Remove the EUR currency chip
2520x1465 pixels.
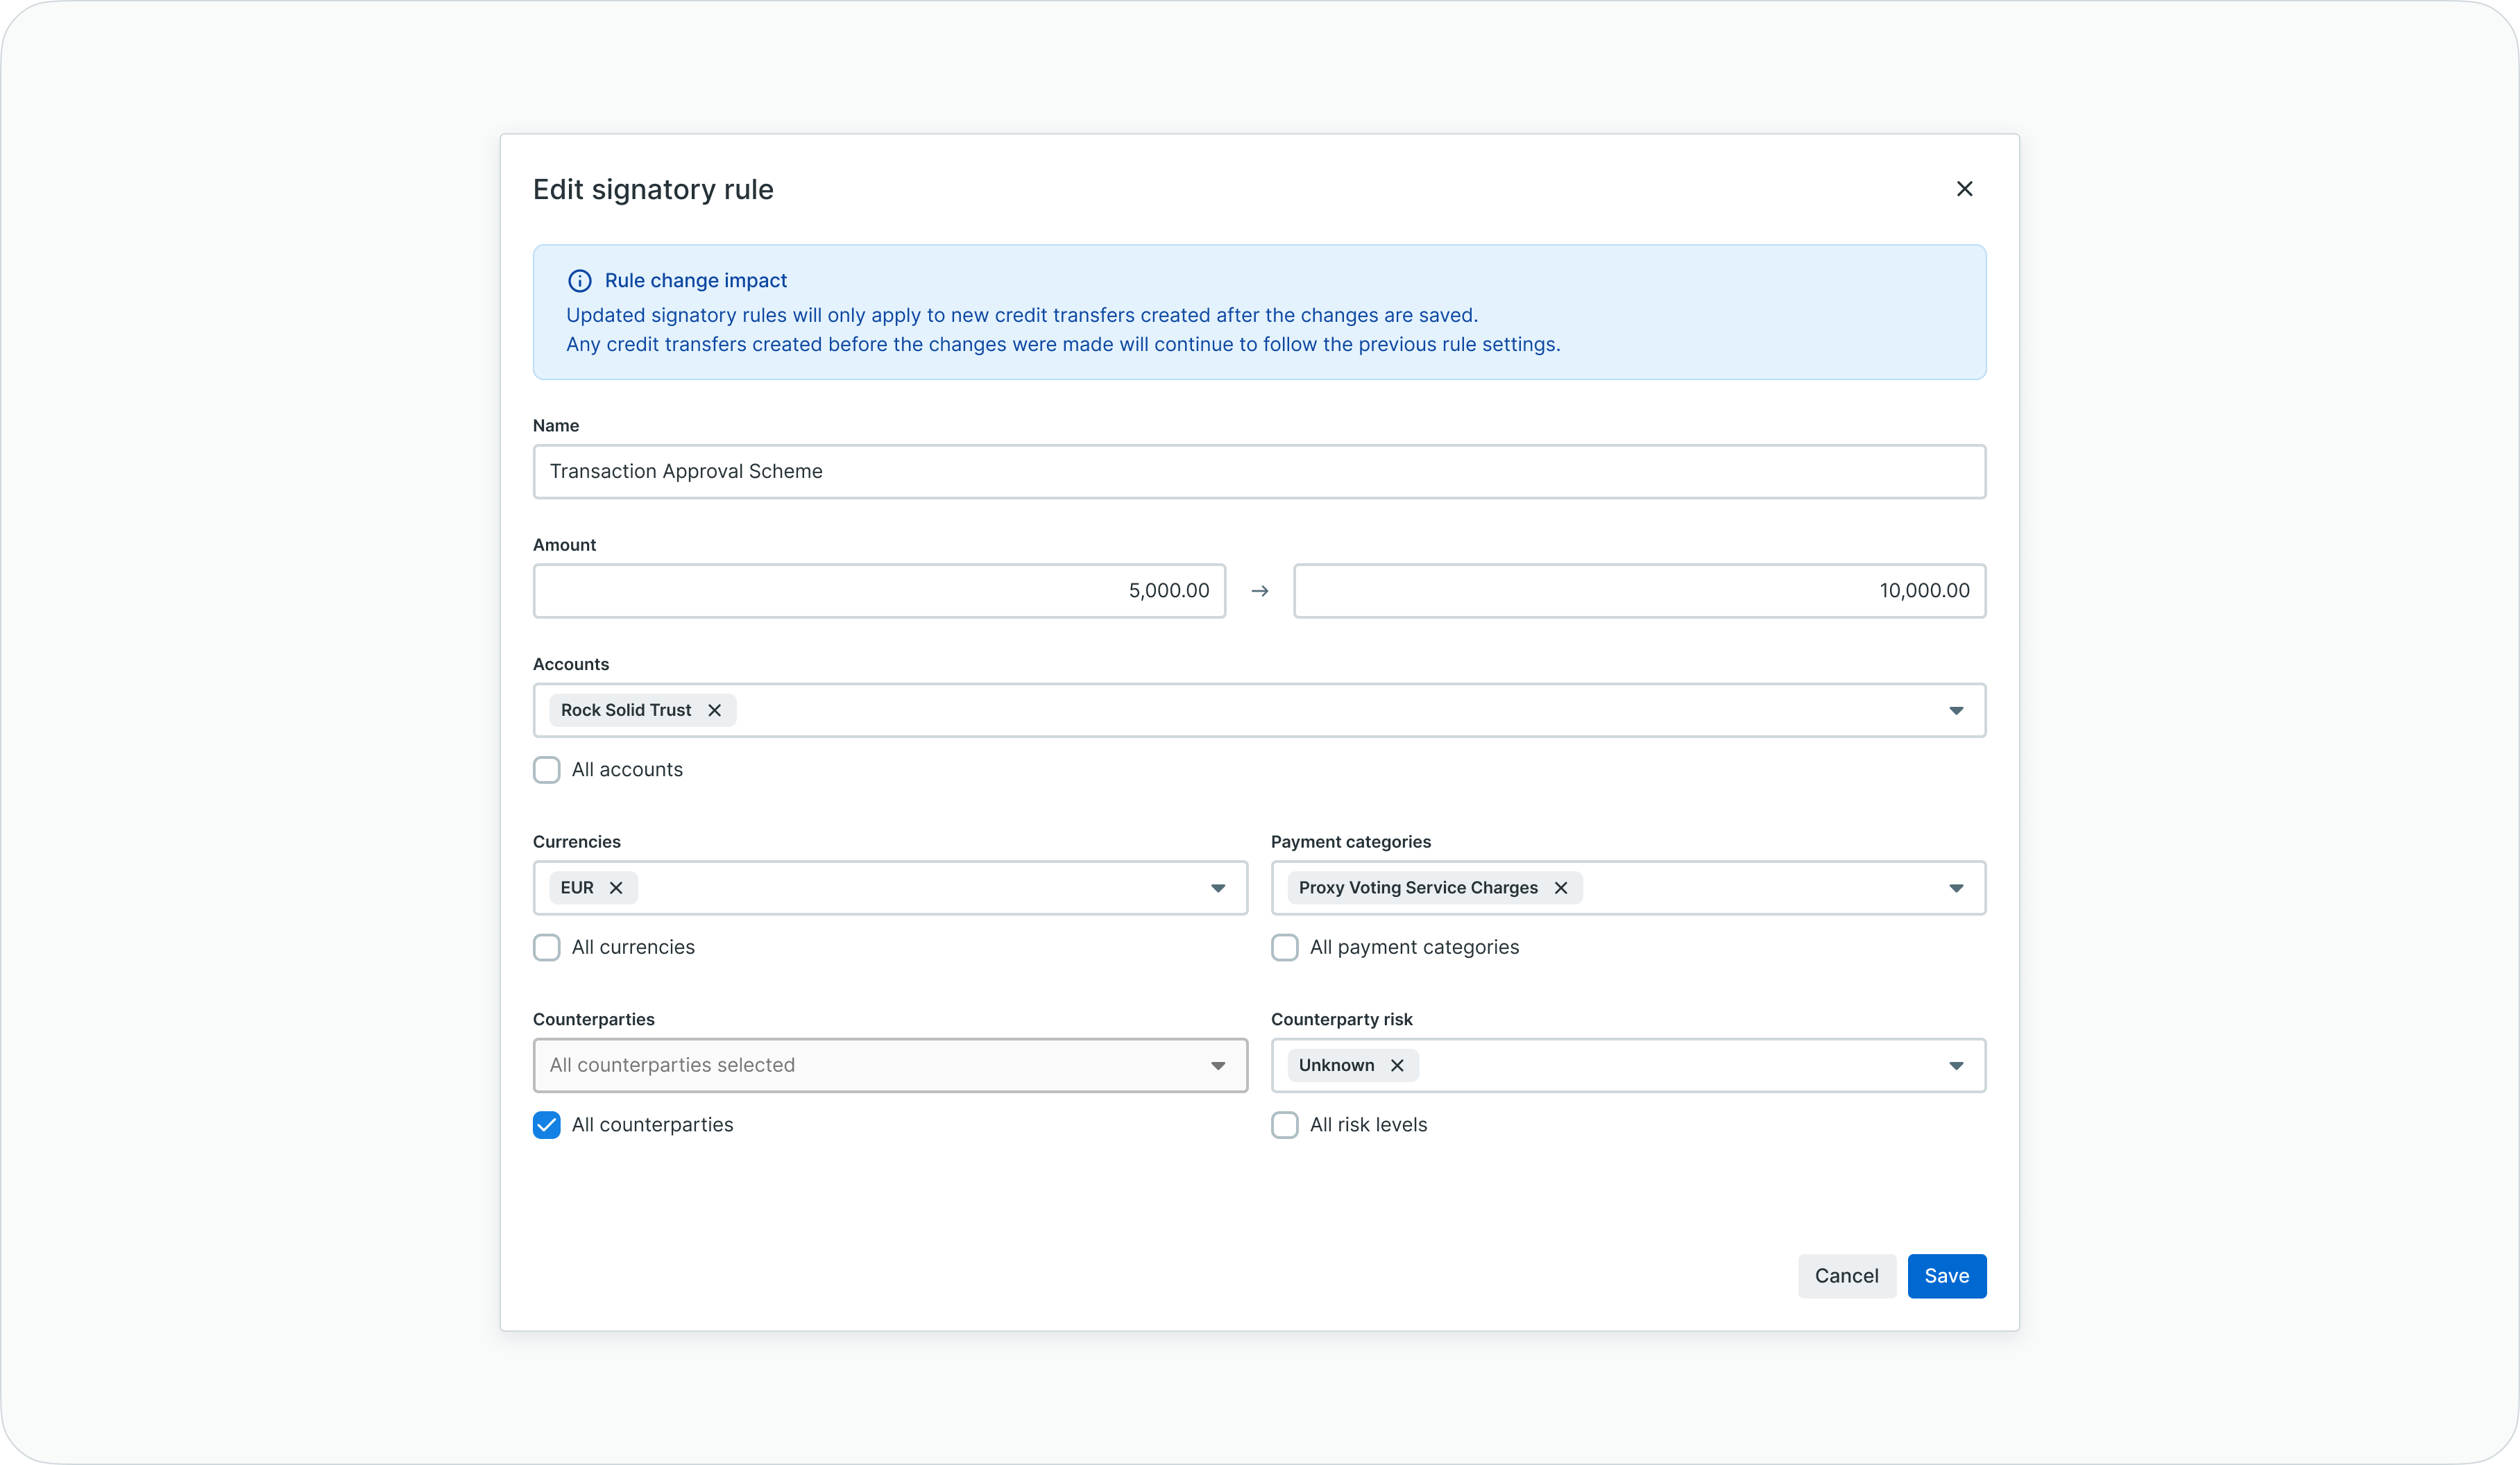(616, 888)
